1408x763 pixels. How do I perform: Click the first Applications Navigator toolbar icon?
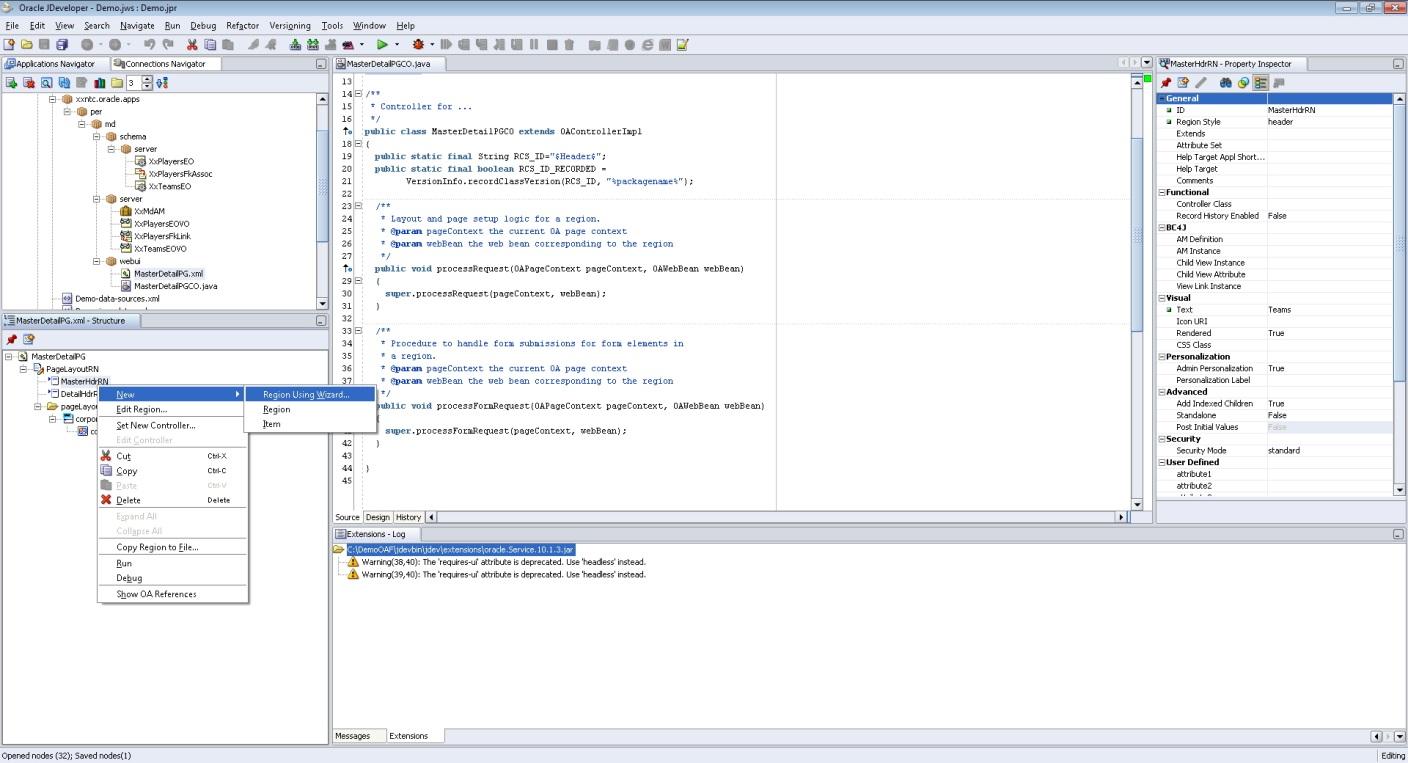pyautogui.click(x=12, y=83)
